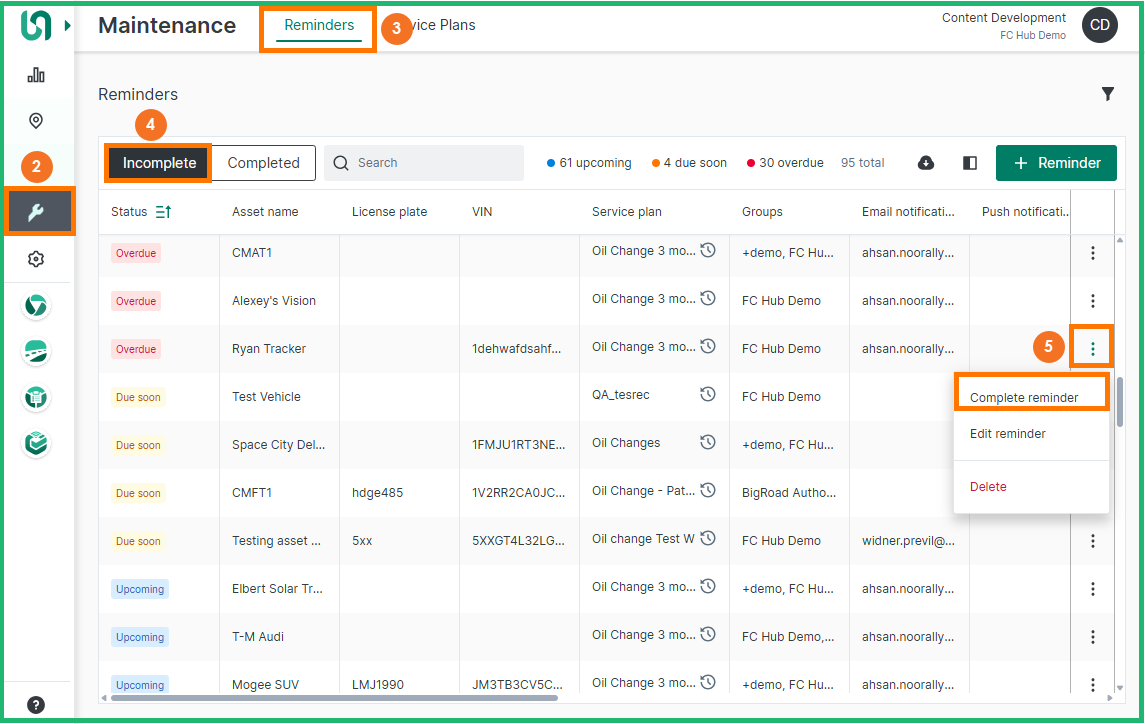
Task: Expand the sidebar with the arrow
Action: pos(68,25)
